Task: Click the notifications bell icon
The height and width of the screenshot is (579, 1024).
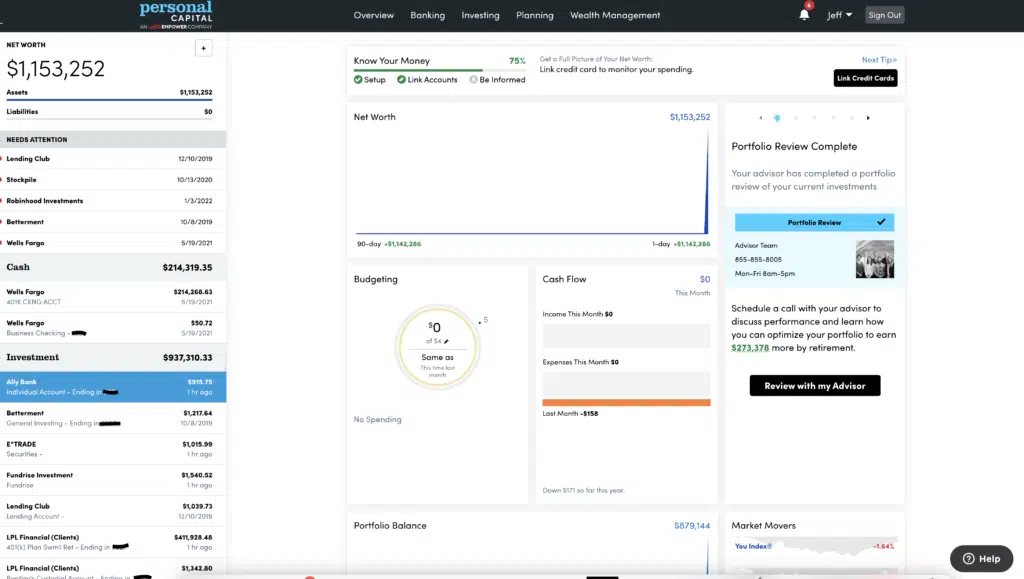Action: (x=804, y=15)
